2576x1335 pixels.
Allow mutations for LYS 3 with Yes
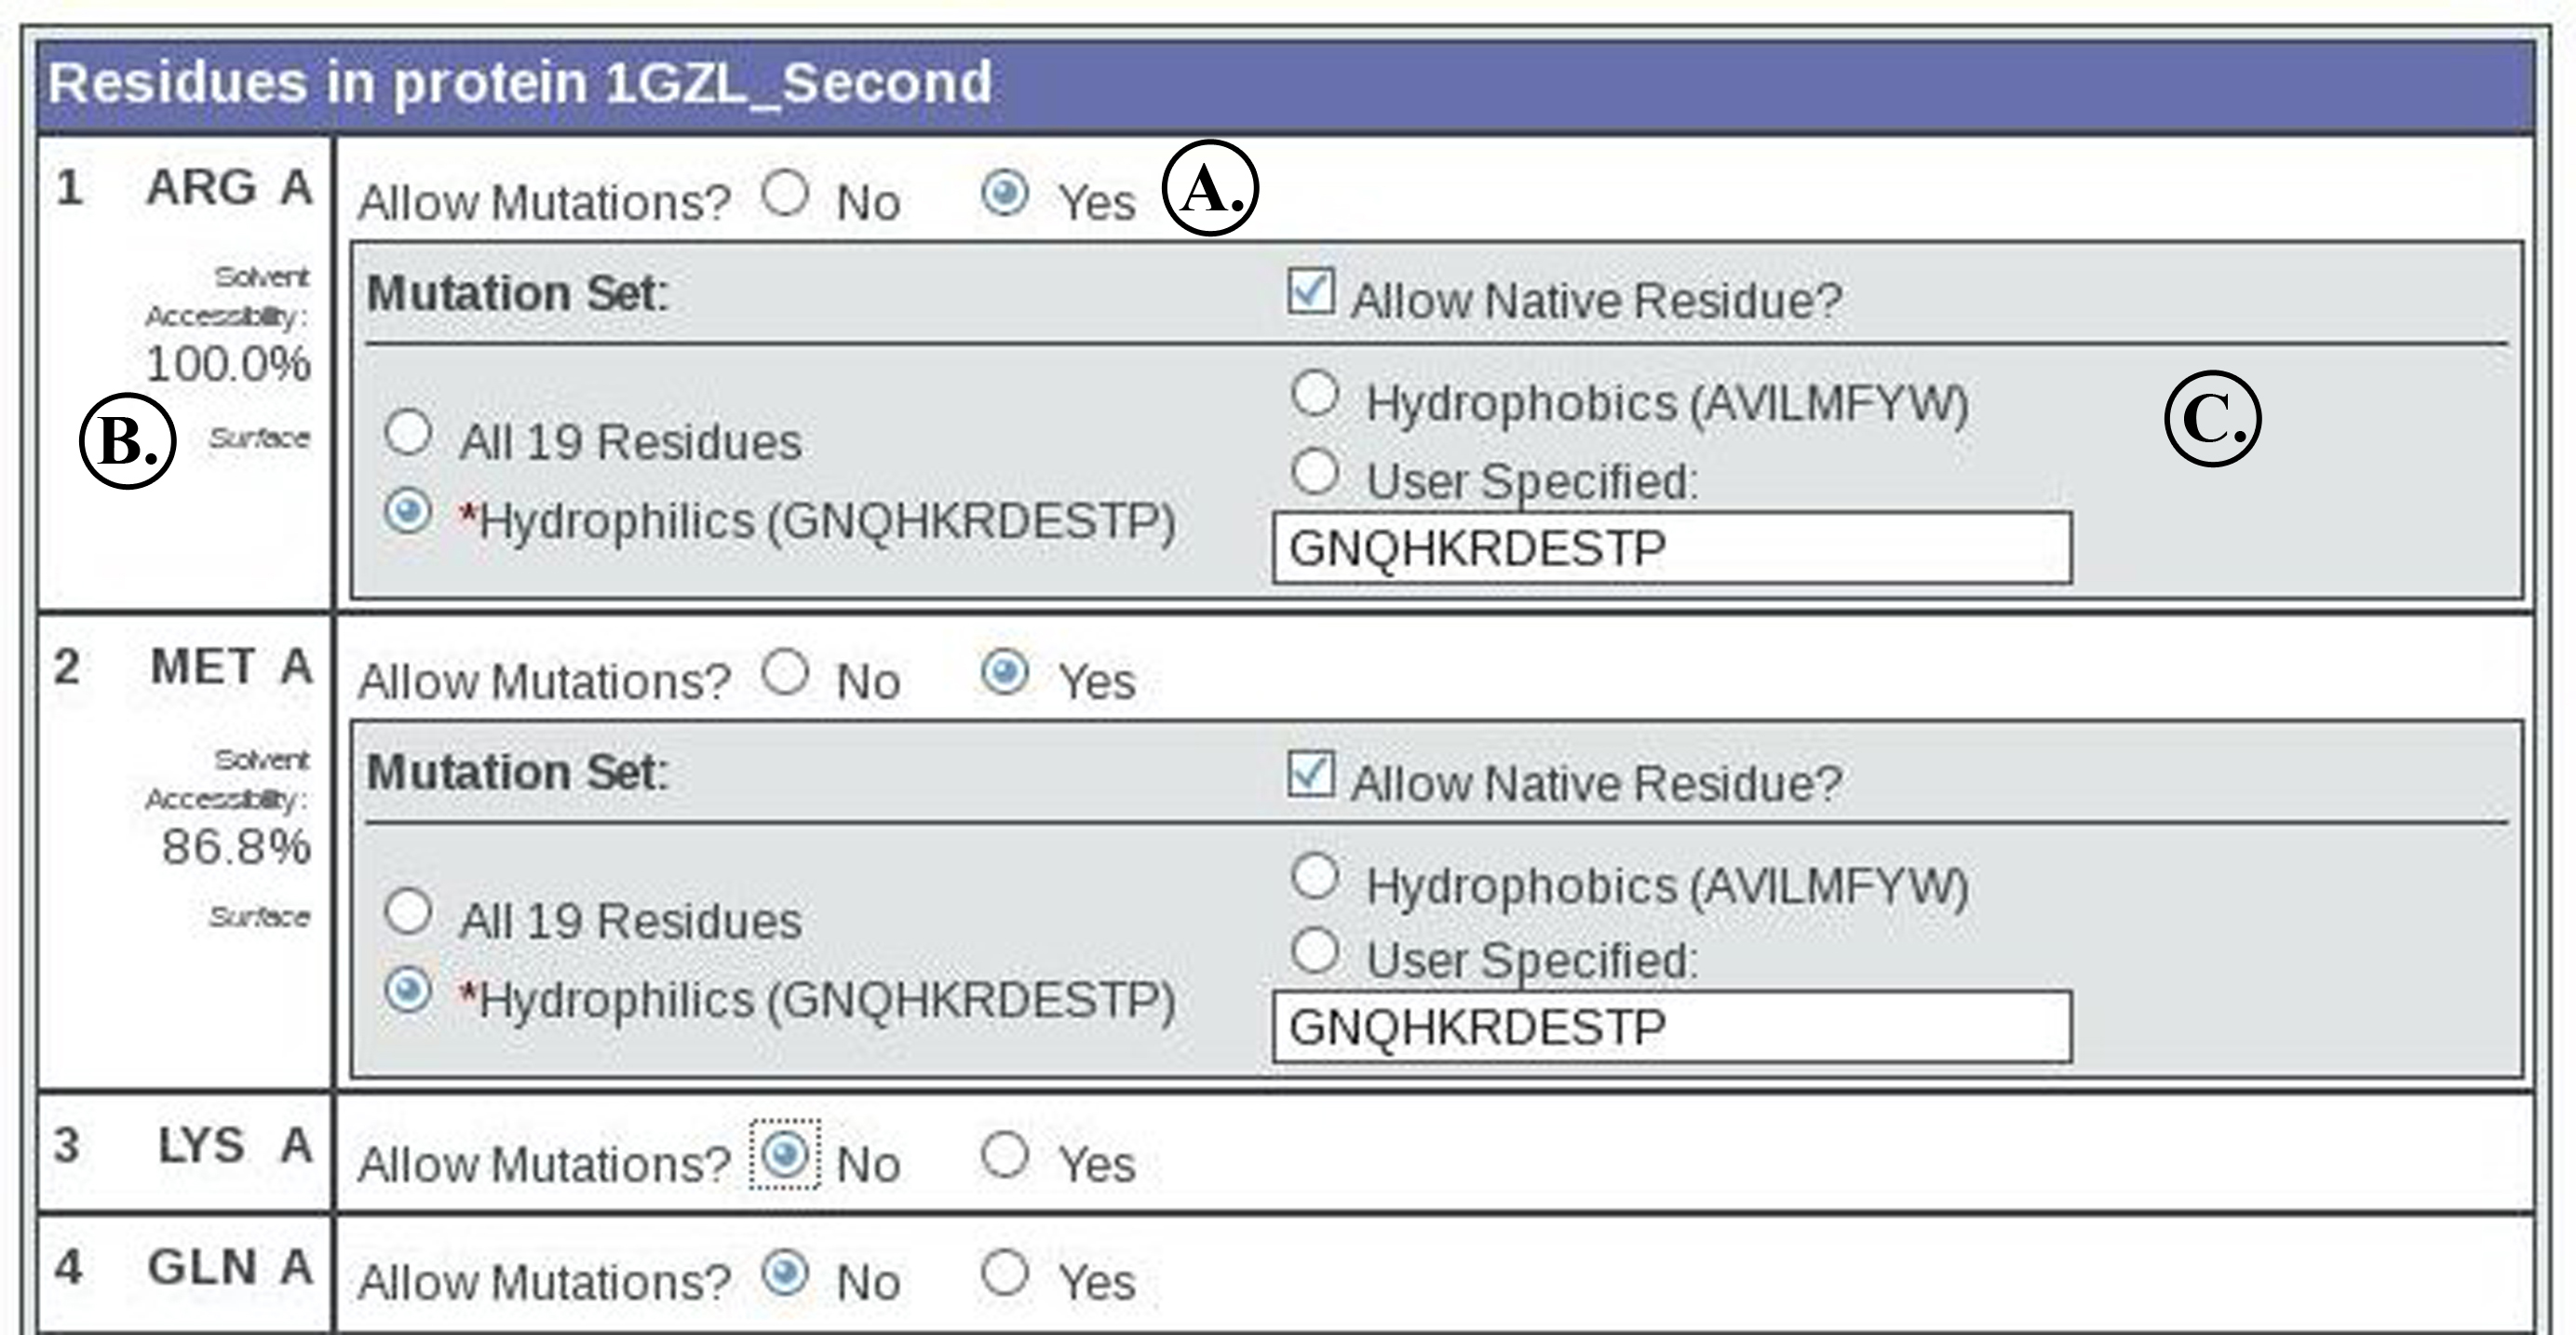[x=1005, y=1155]
